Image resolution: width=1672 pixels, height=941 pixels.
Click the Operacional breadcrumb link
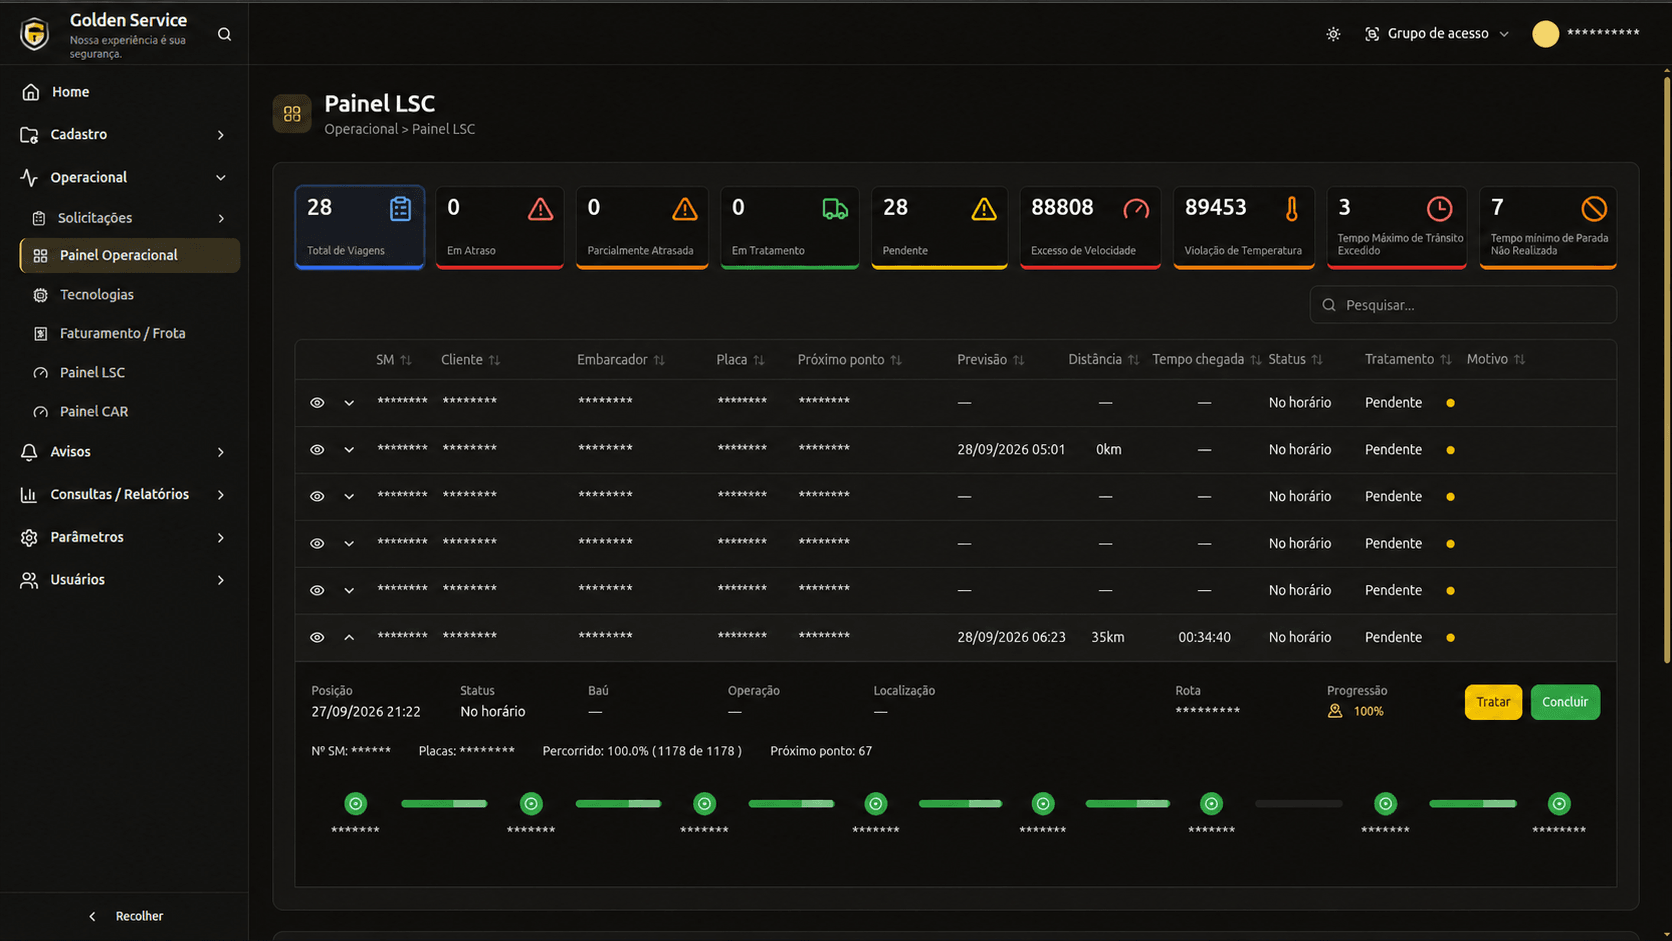coord(361,129)
